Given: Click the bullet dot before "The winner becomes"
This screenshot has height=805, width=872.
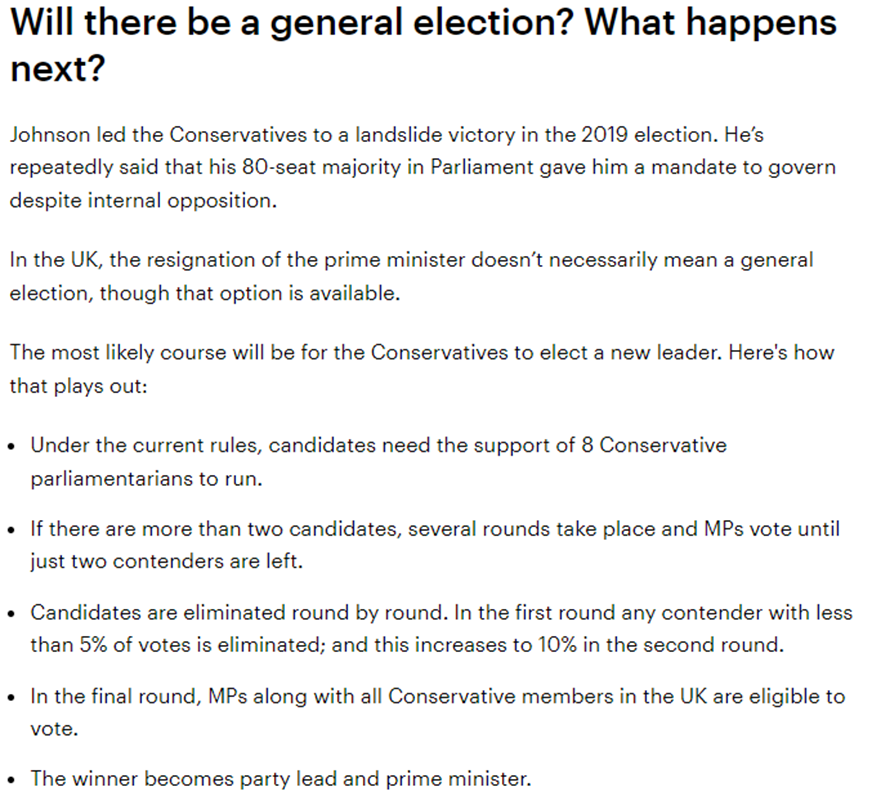Looking at the screenshot, I should [x=11, y=780].
